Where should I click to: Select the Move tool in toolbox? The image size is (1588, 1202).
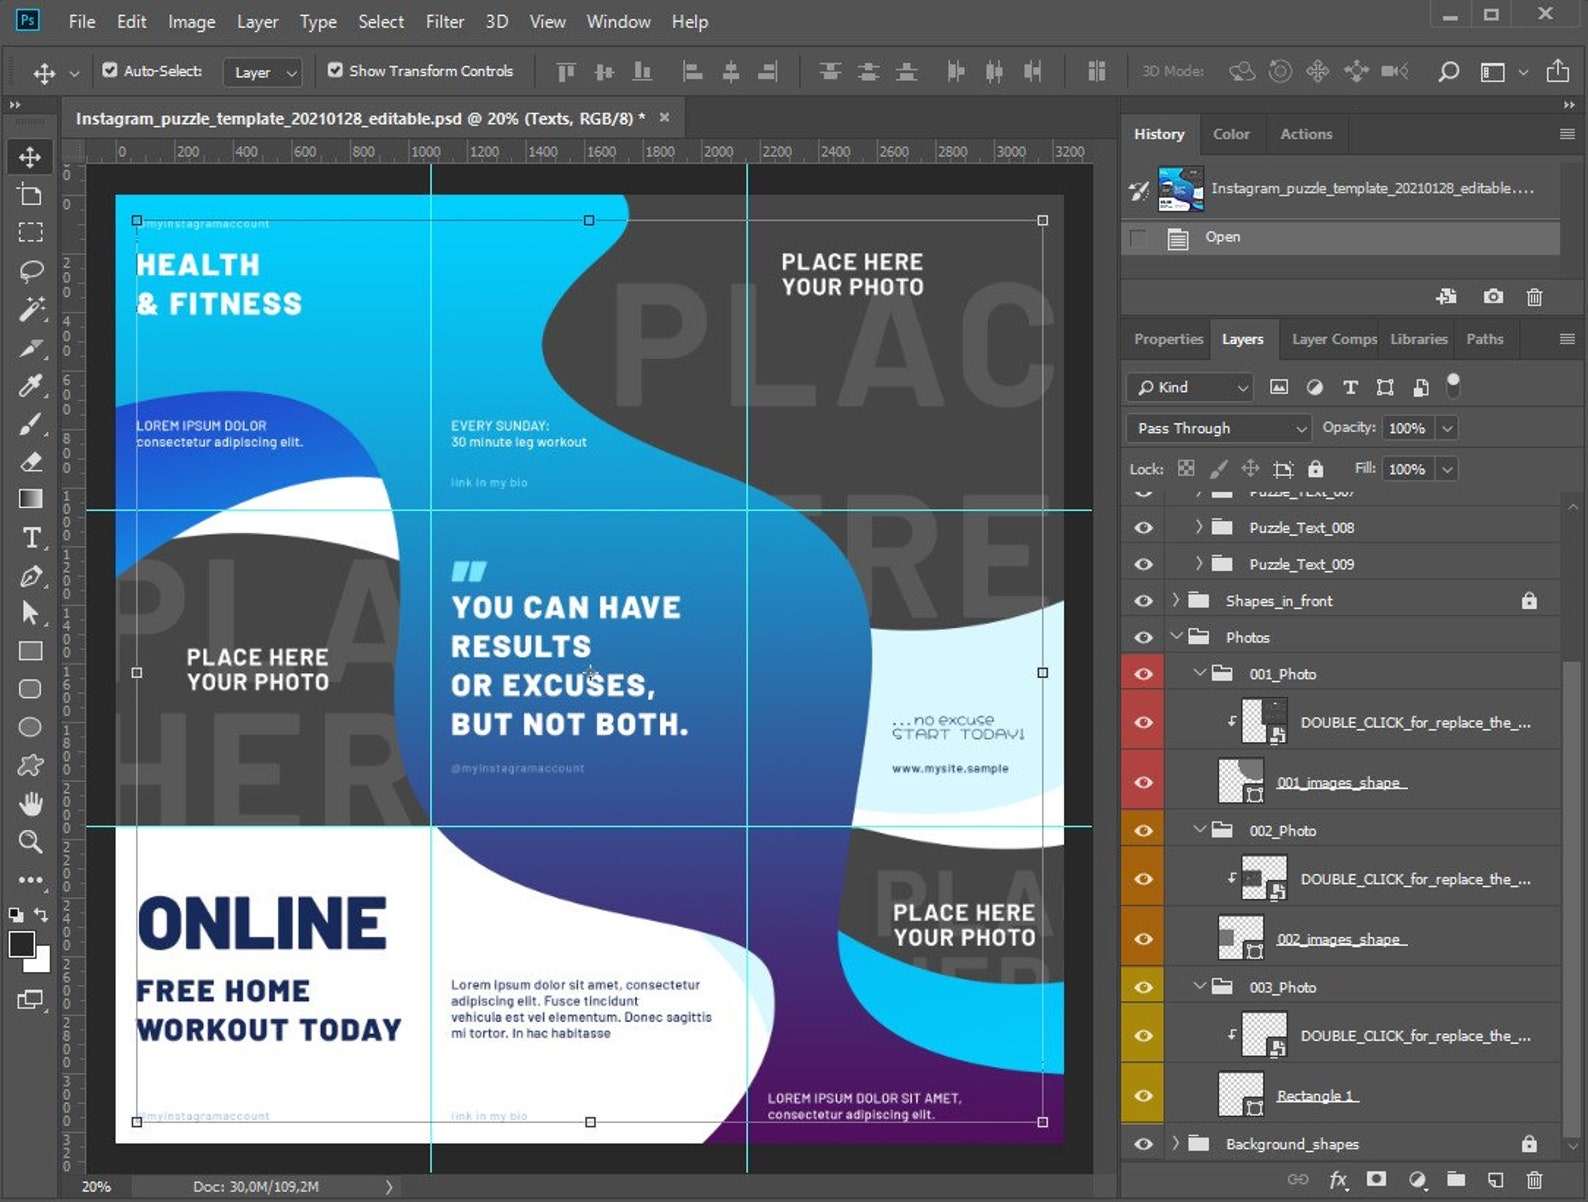tap(30, 157)
